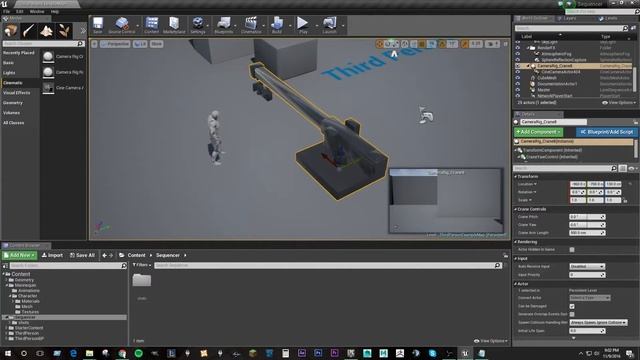Image resolution: width=640 pixels, height=360 pixels.
Task: Open the Help menu
Action: click(x=54, y=11)
